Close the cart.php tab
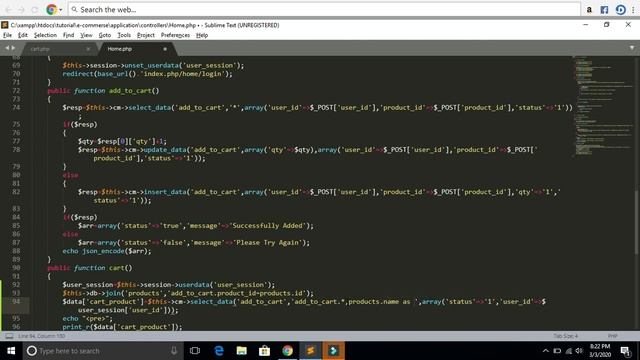This screenshot has height=360, width=640. pos(88,49)
